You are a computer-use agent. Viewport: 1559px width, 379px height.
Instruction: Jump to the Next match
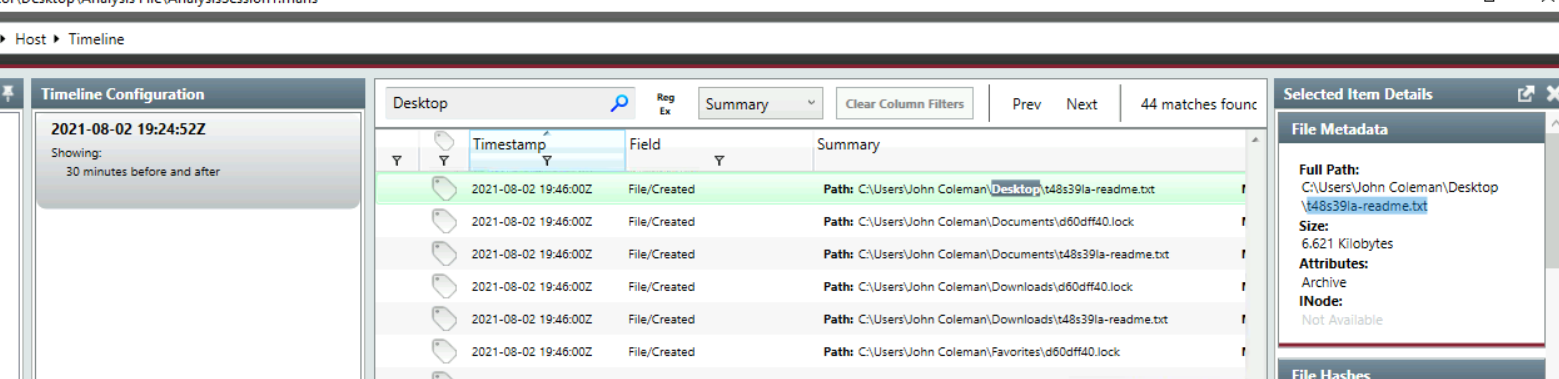coord(1081,104)
